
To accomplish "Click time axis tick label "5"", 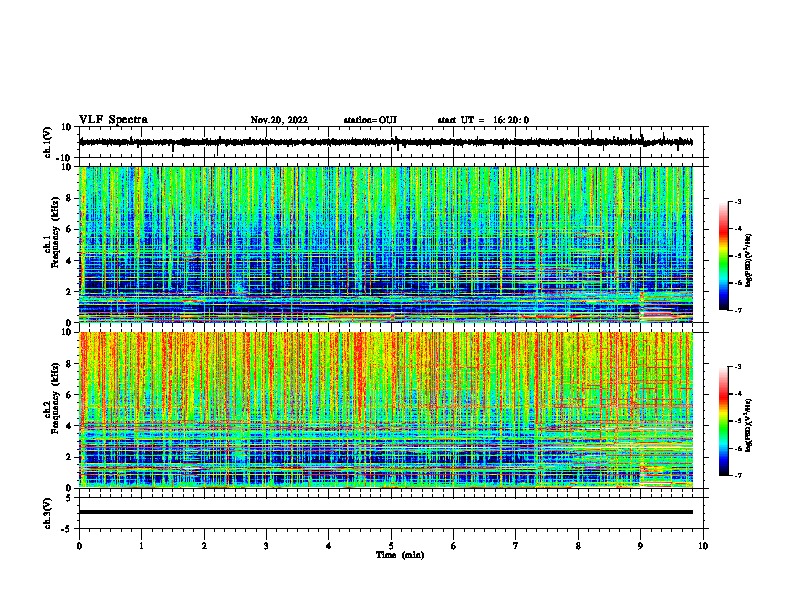I will [391, 546].
